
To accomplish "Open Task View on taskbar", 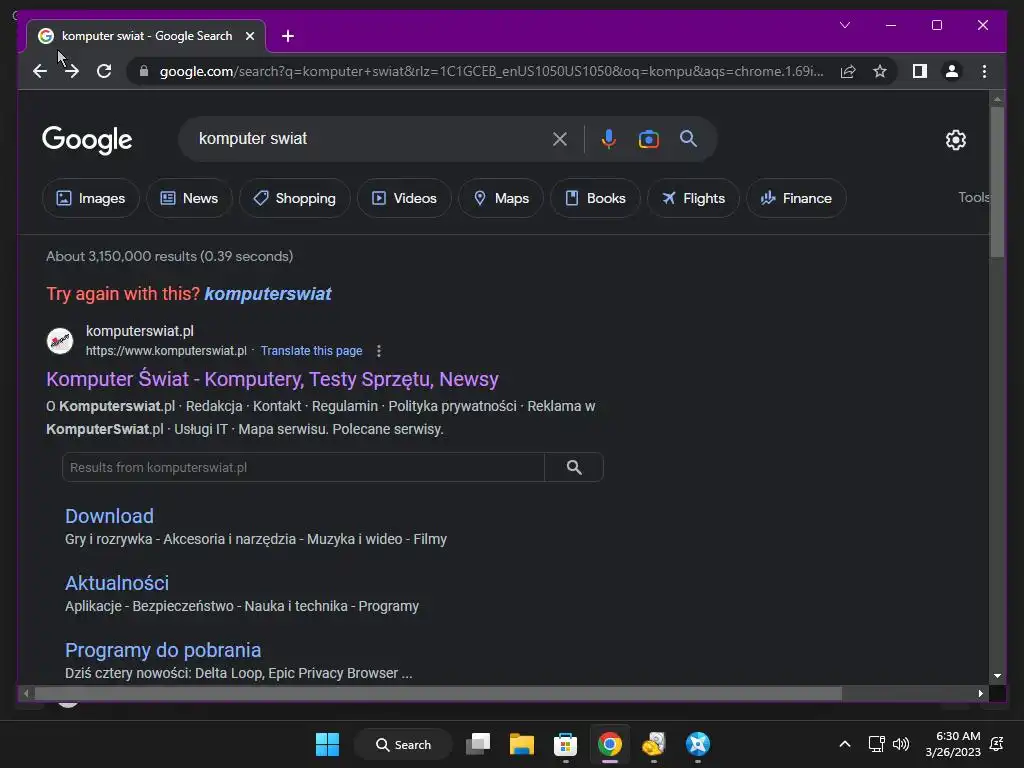I will [478, 744].
